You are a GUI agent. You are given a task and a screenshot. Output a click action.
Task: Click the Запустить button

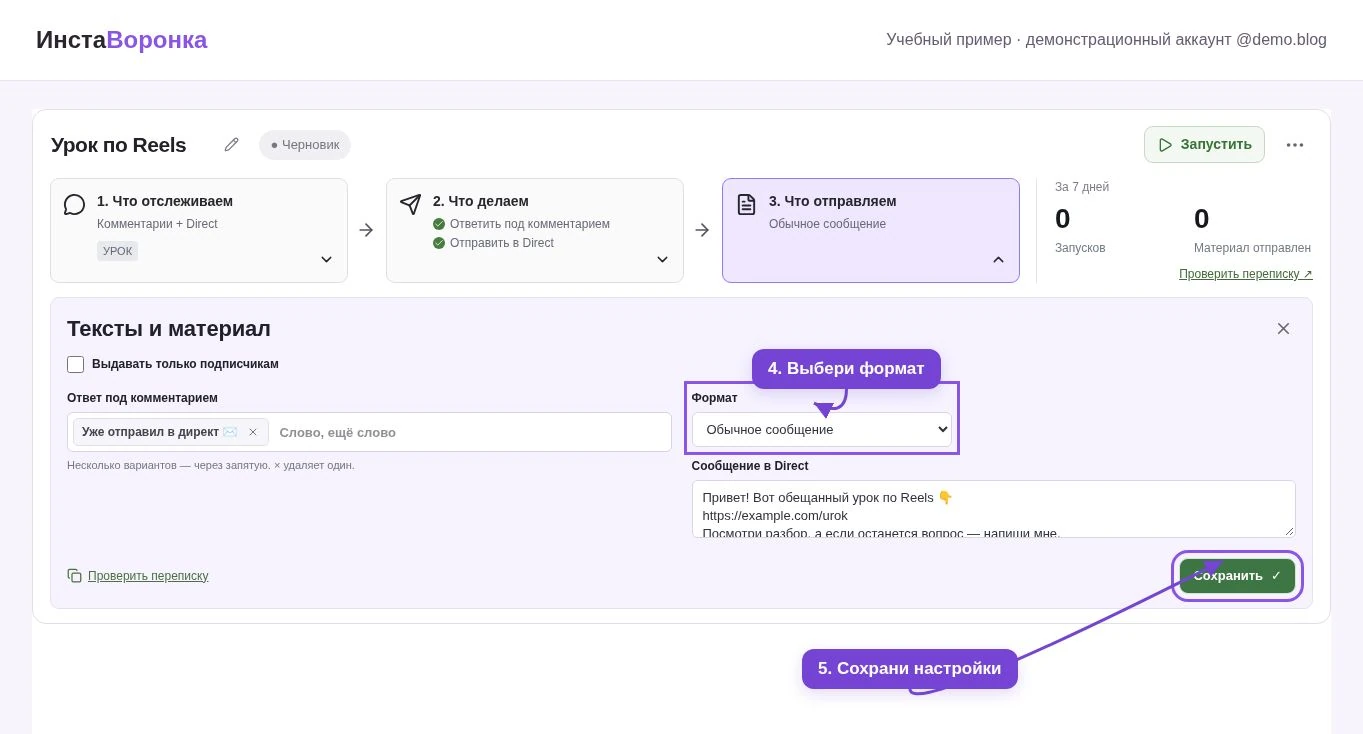coord(1204,145)
